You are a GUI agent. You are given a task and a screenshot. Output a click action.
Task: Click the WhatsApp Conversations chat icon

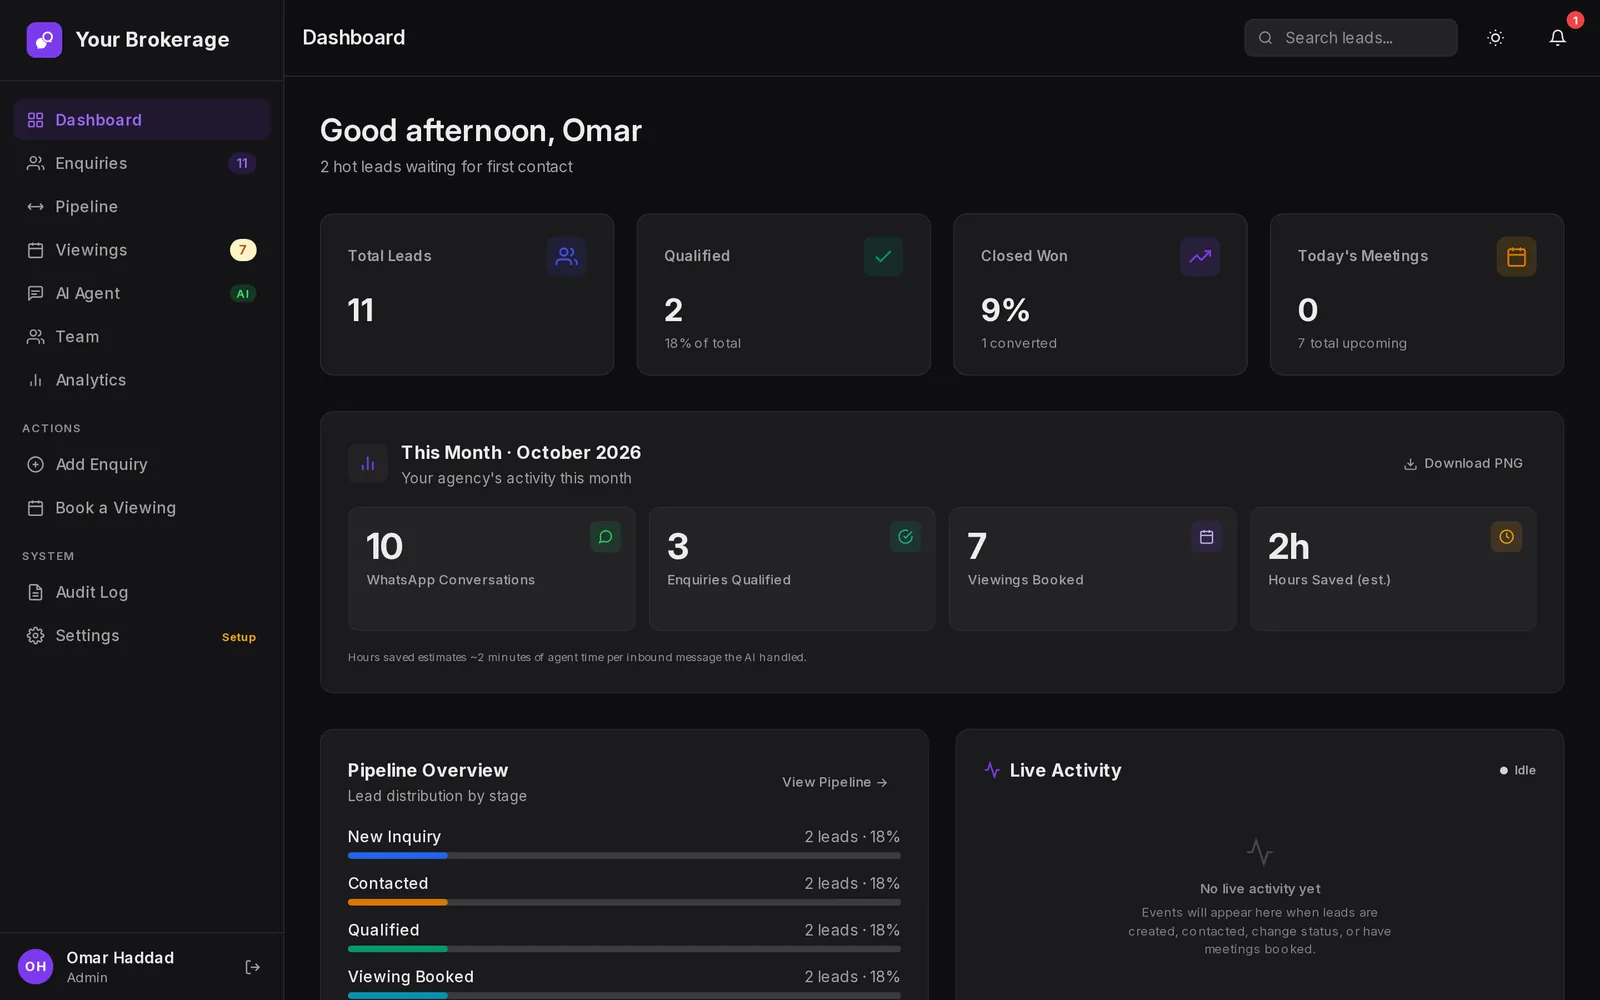click(605, 537)
